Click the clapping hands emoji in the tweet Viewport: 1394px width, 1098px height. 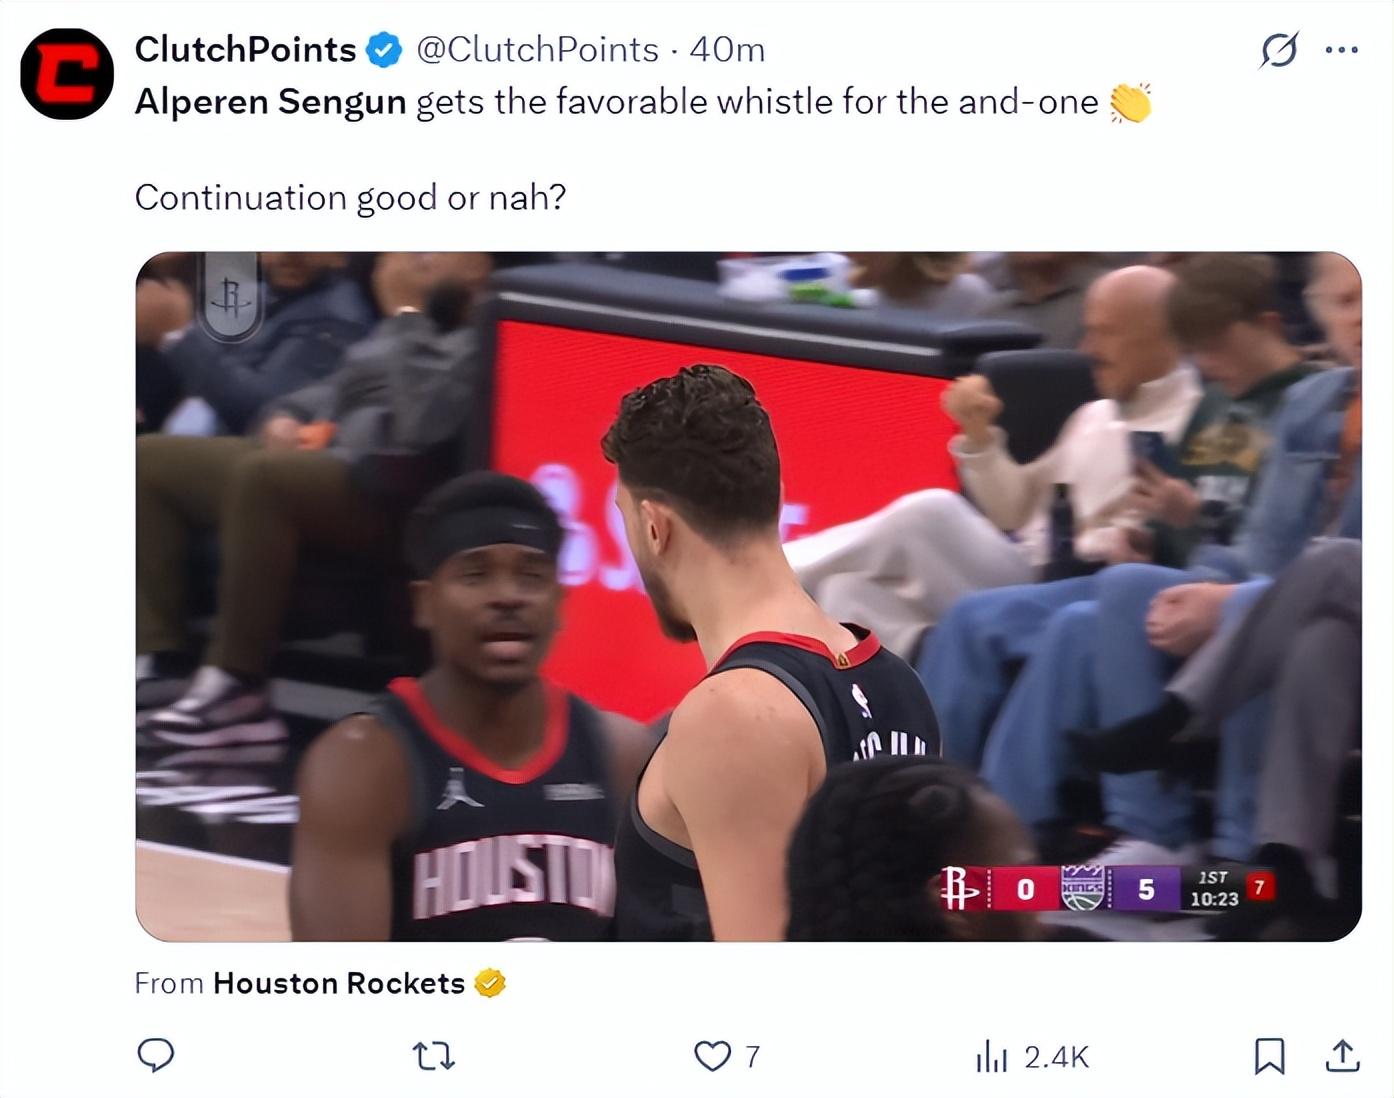pyautogui.click(x=1130, y=102)
